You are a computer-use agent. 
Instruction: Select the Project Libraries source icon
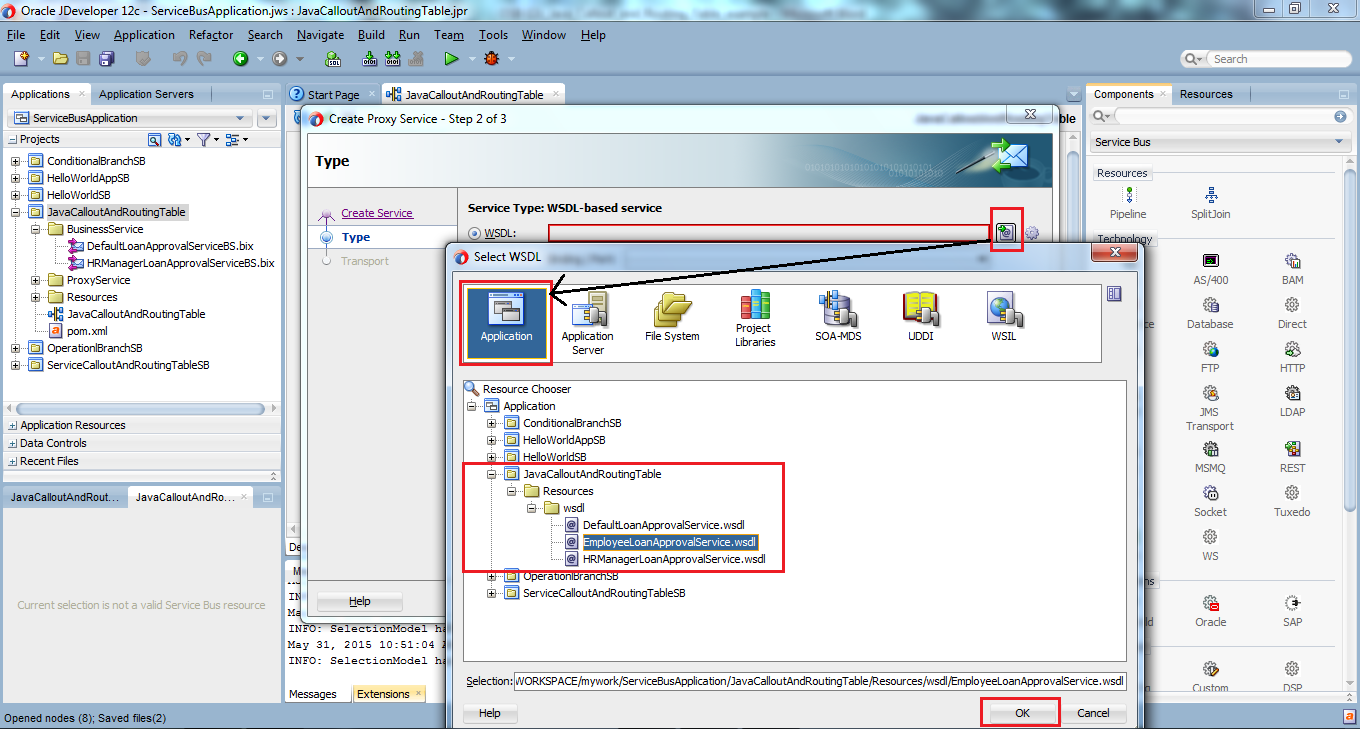coord(755,320)
